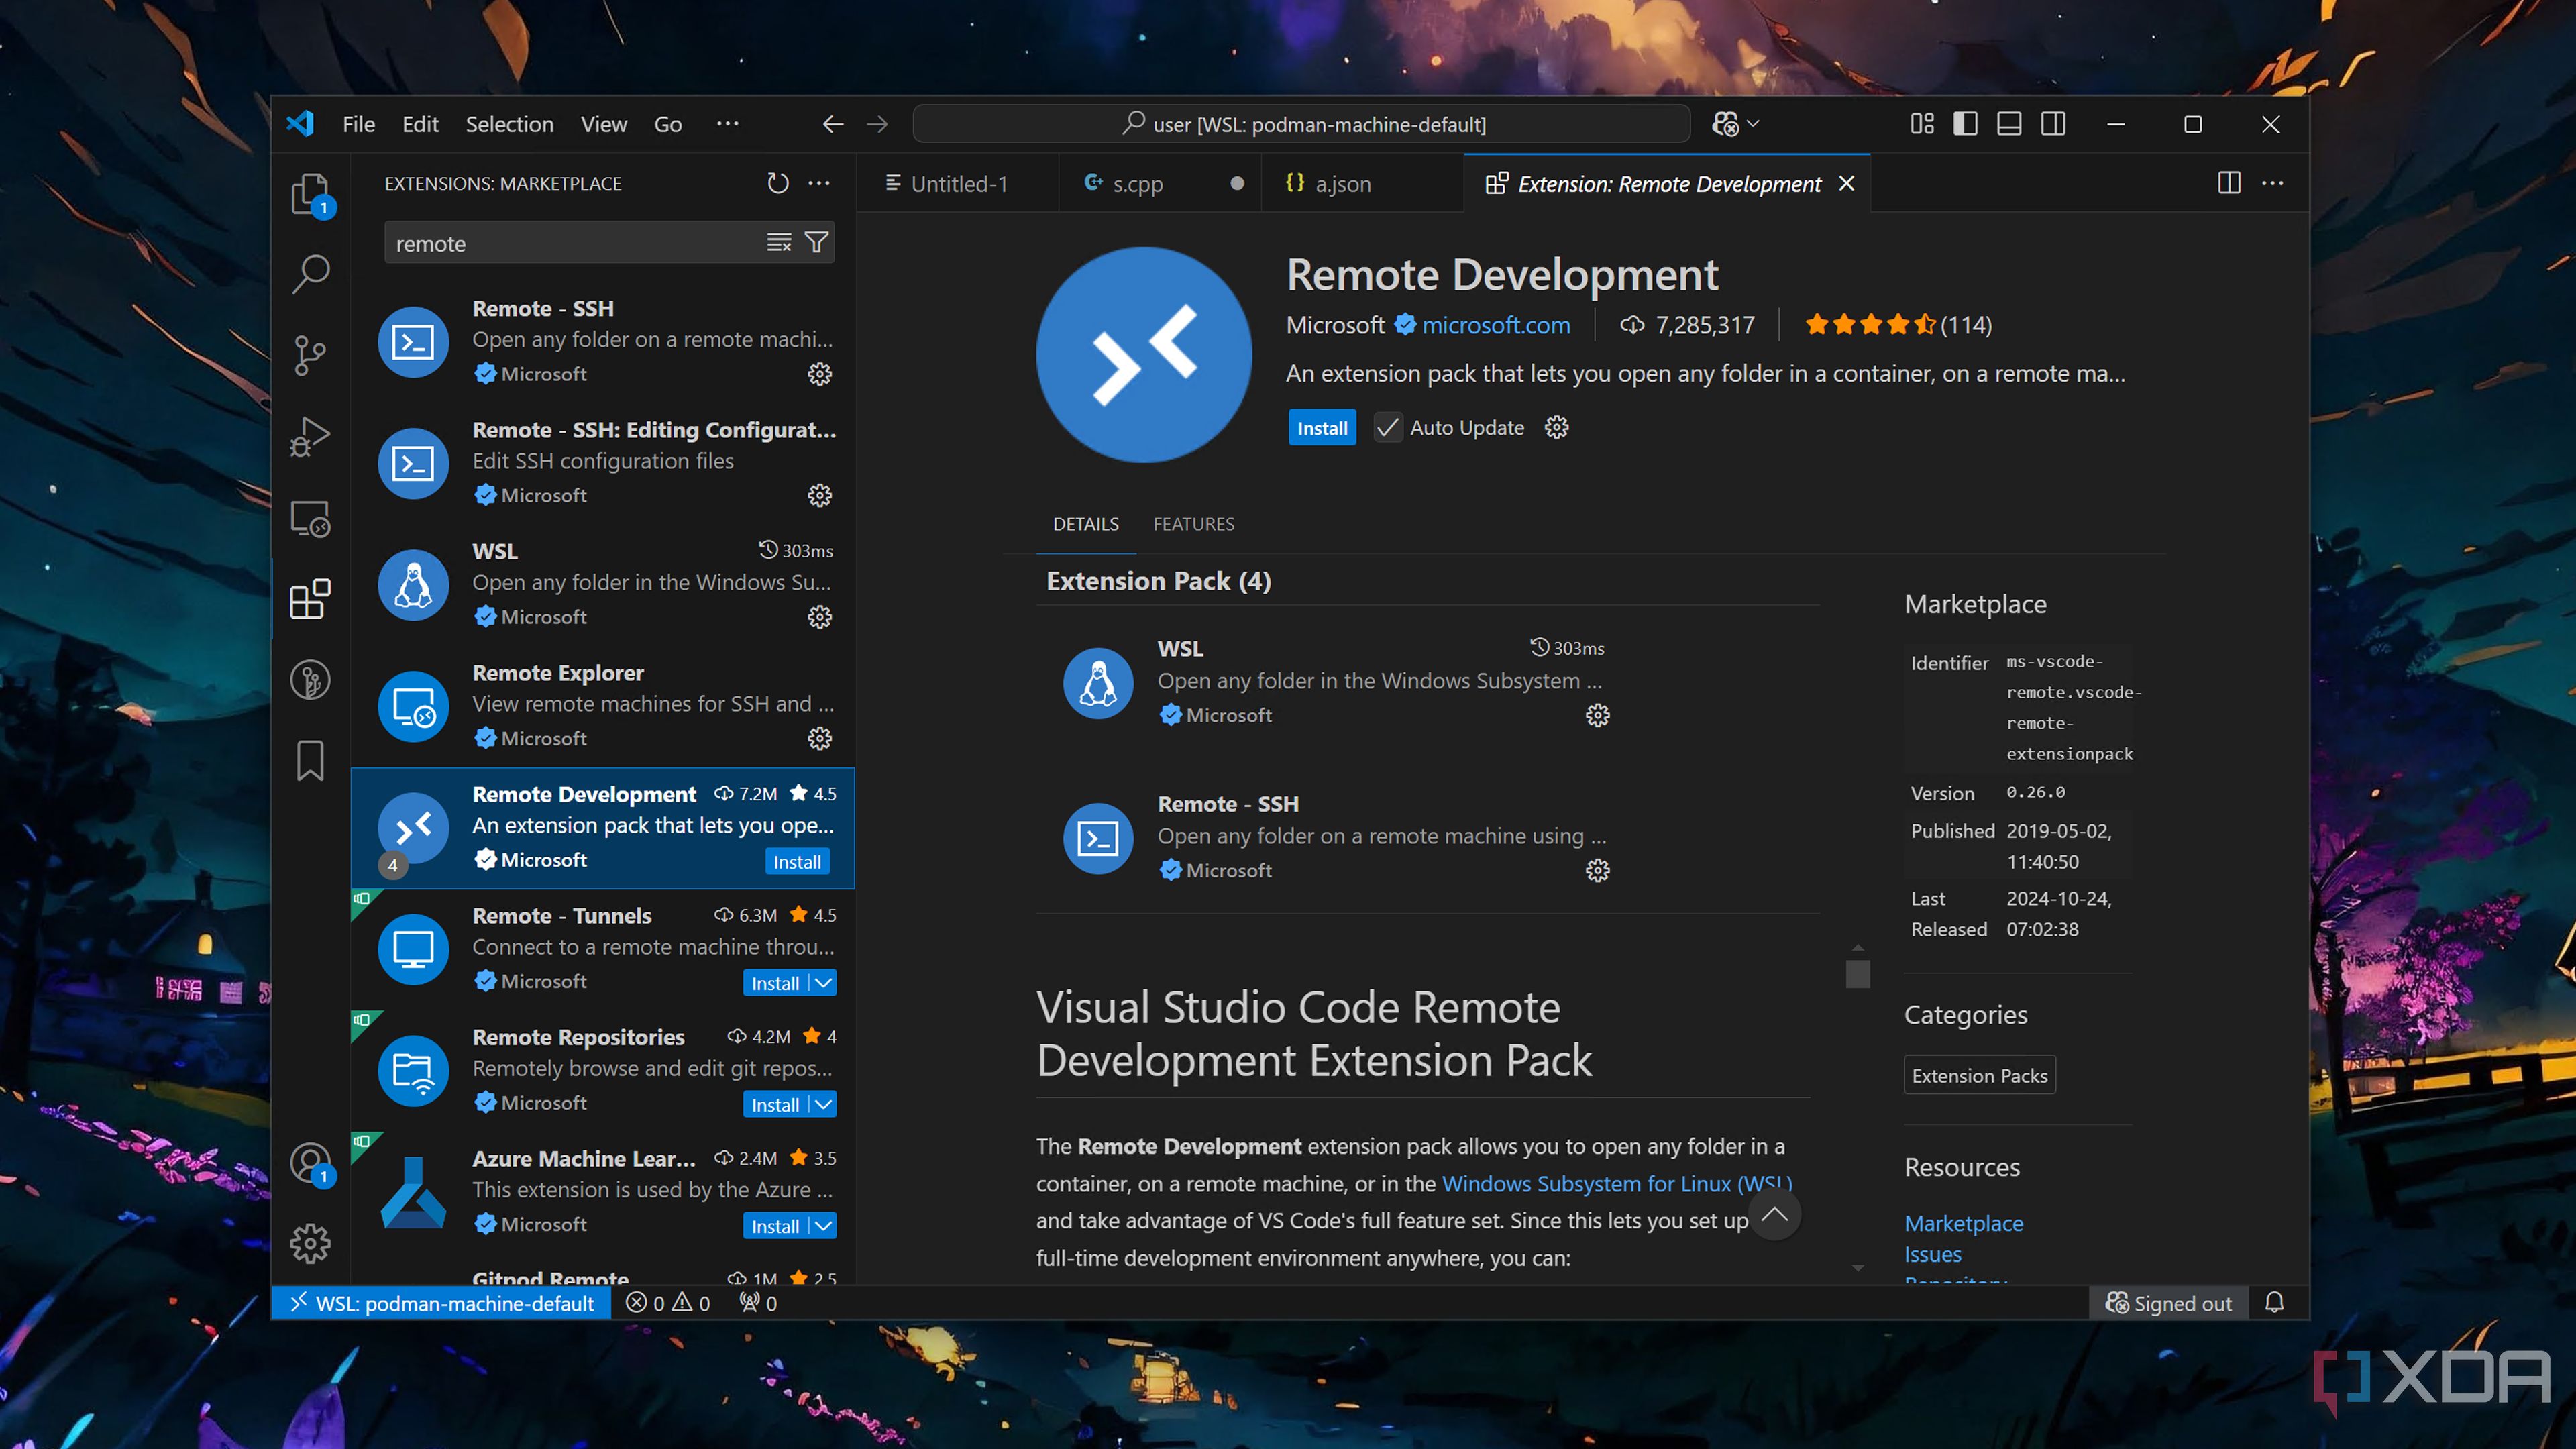Open Run and Debug view

tap(310, 436)
